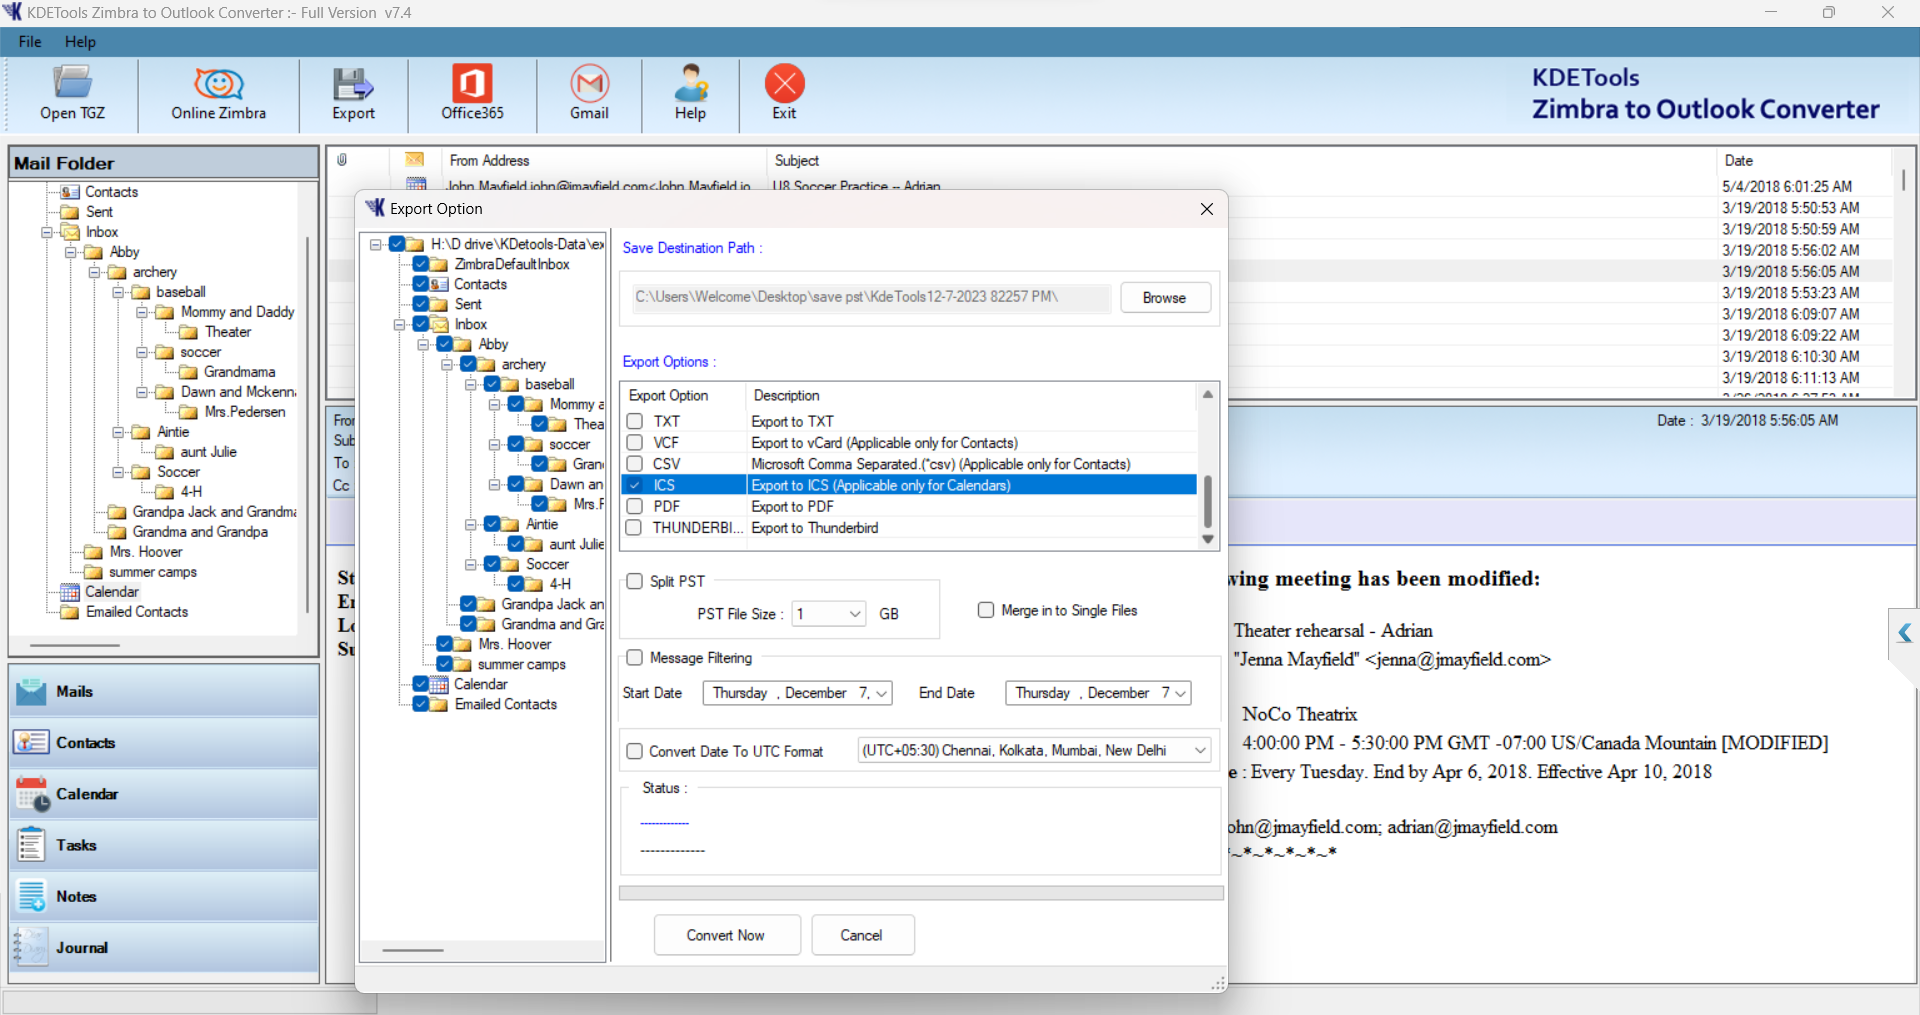Enable the VCF export option checkbox
Viewport: 1920px width, 1015px height.
[634, 442]
